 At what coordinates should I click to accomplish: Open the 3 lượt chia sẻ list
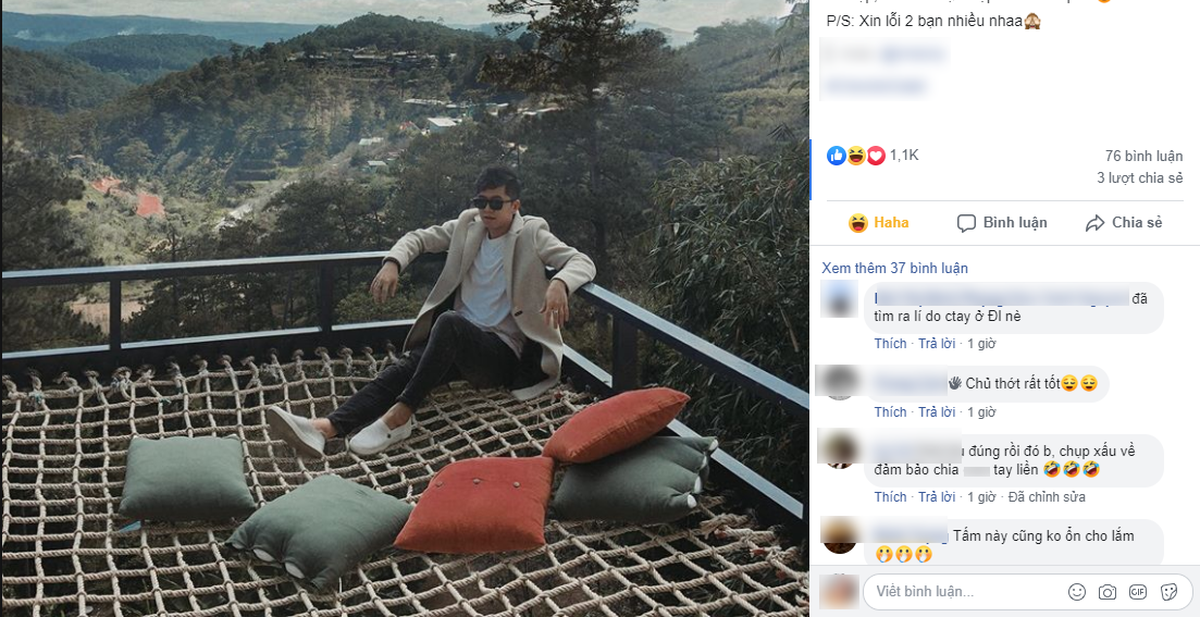(x=1139, y=178)
